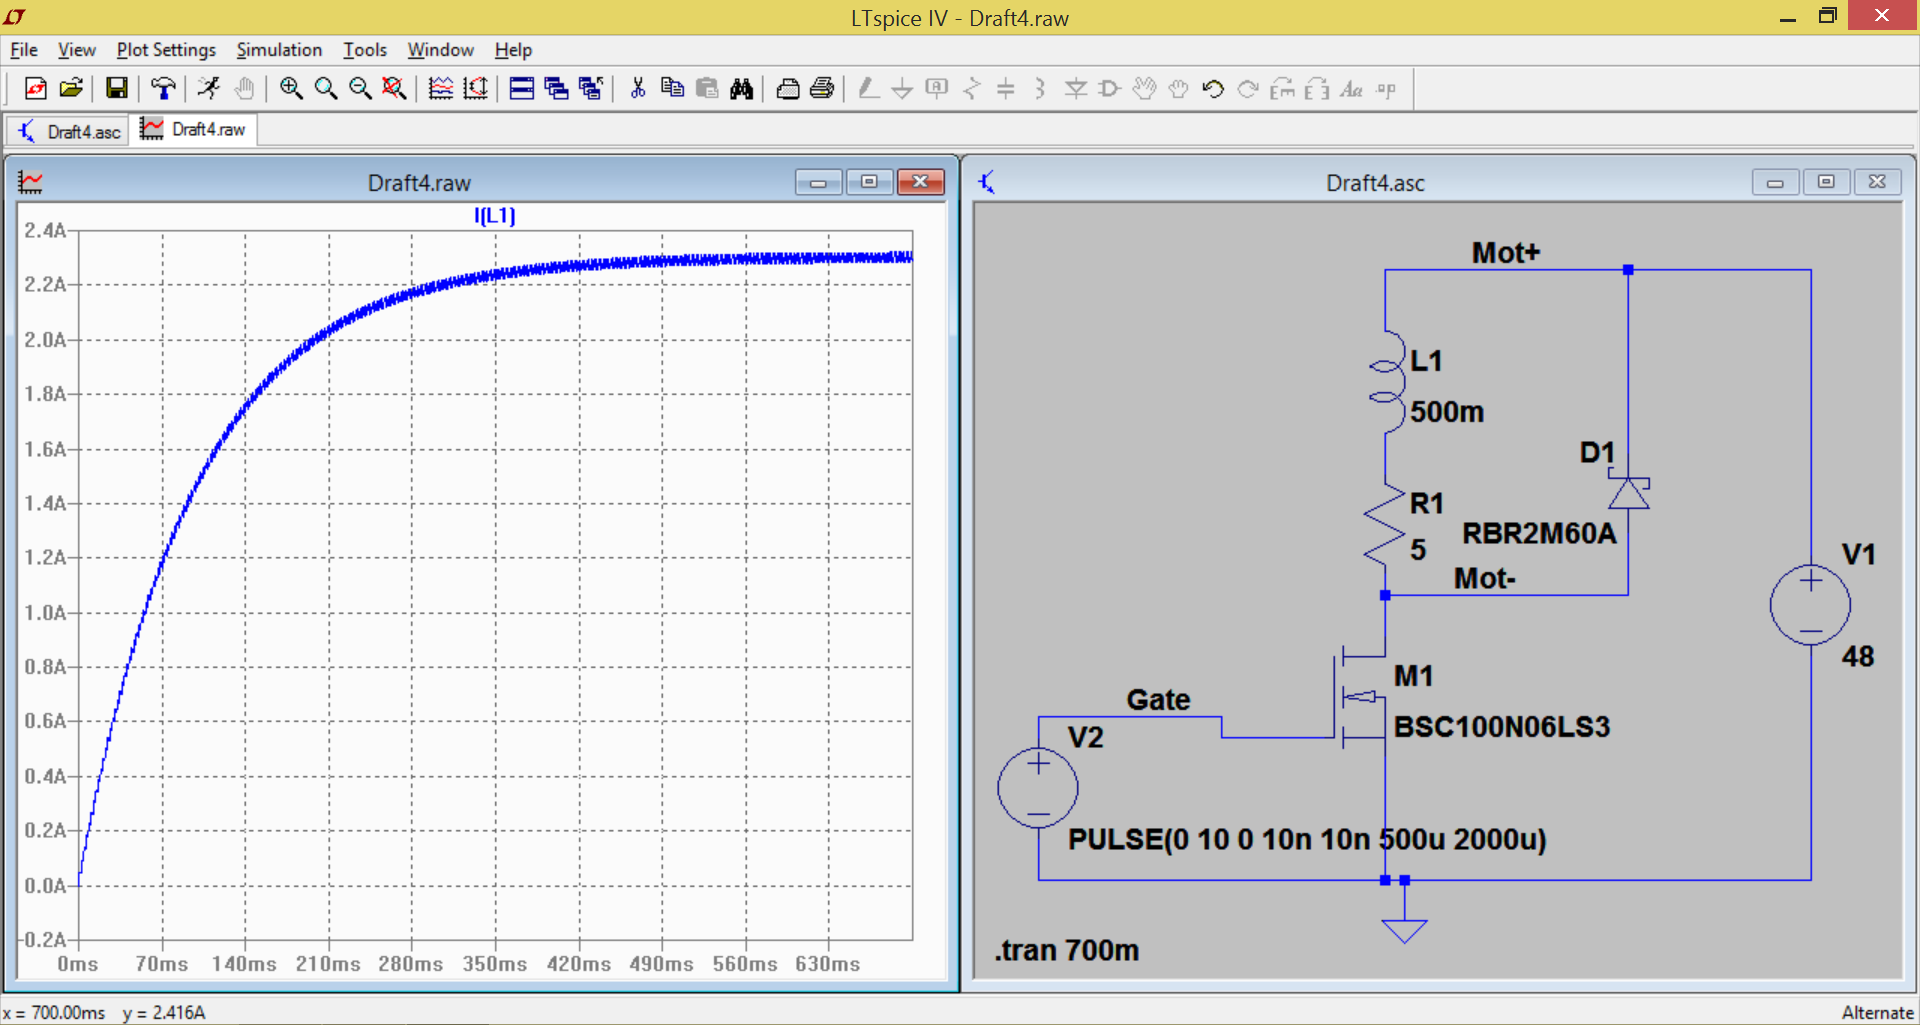
Task: Click the Close All Windows icon
Action: (591, 89)
